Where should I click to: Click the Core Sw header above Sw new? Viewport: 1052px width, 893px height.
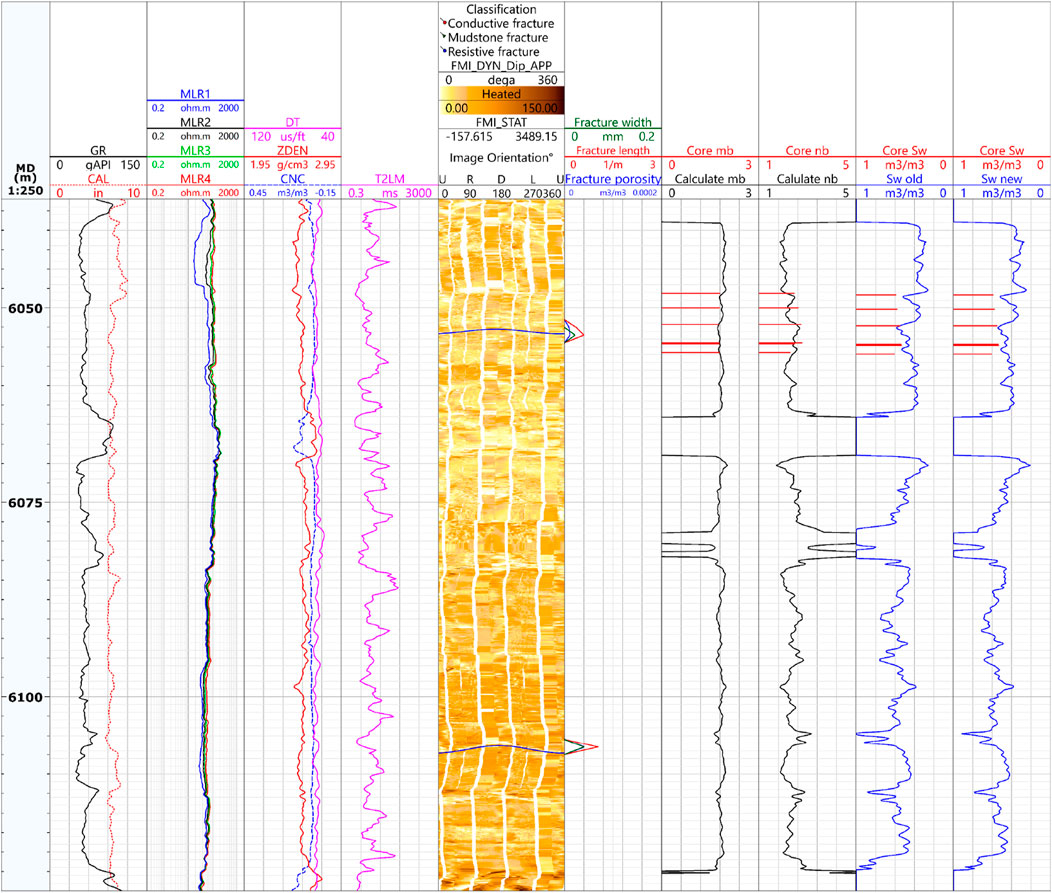[1002, 151]
